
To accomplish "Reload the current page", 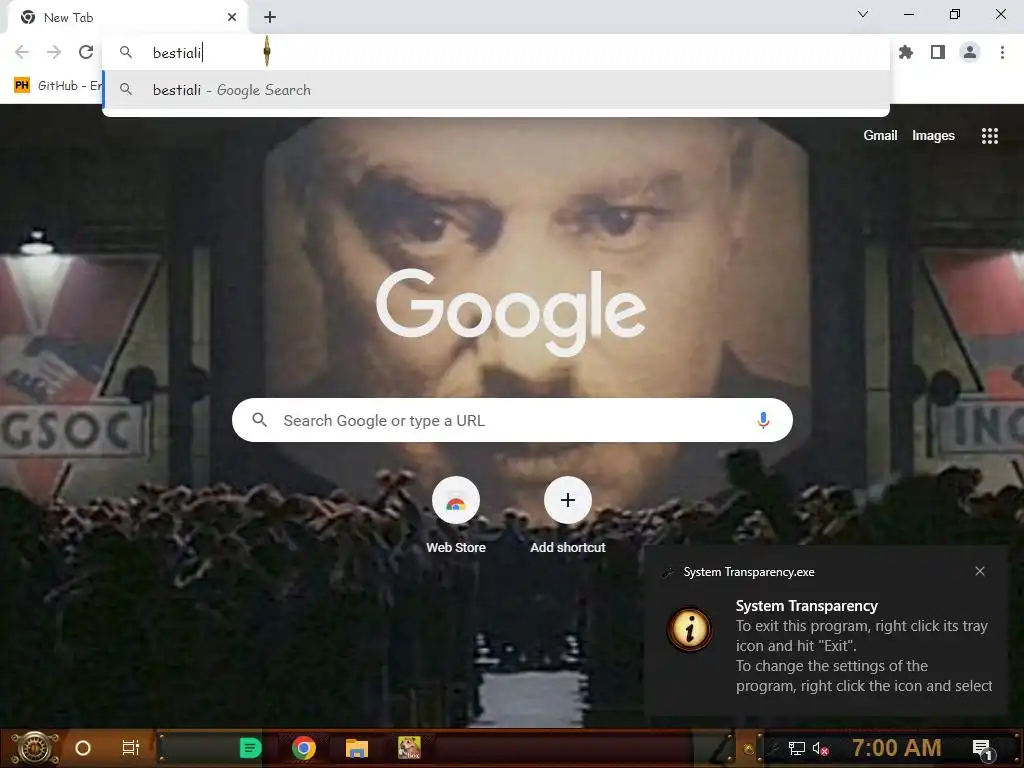I will point(86,52).
